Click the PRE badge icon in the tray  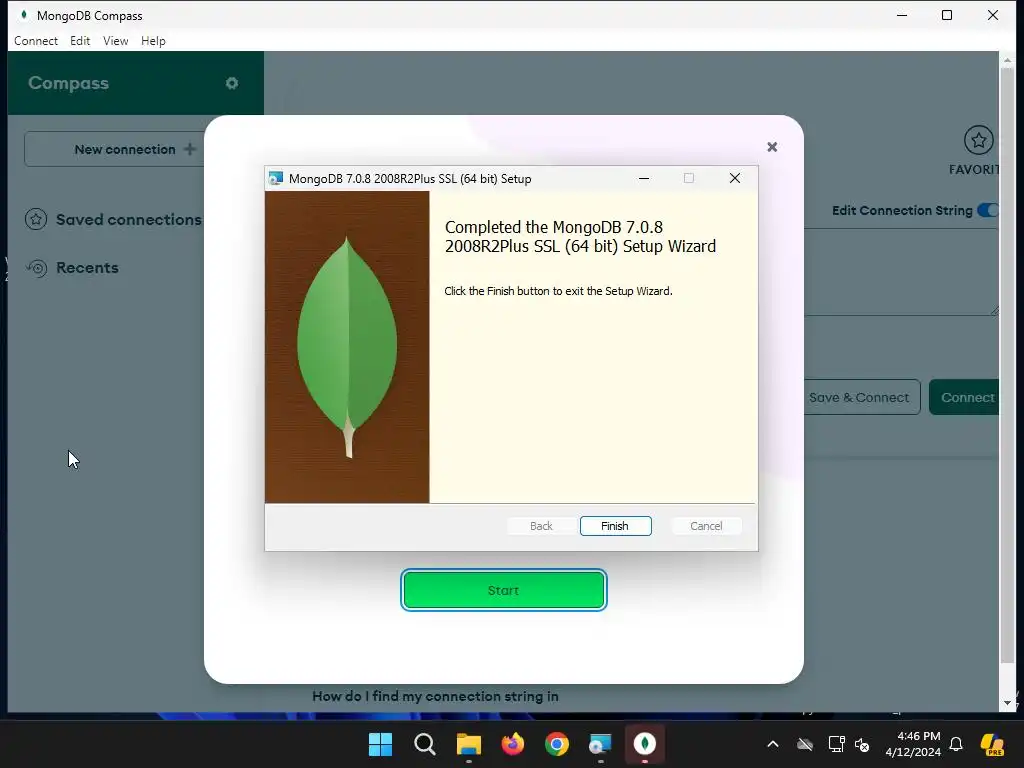coord(992,744)
